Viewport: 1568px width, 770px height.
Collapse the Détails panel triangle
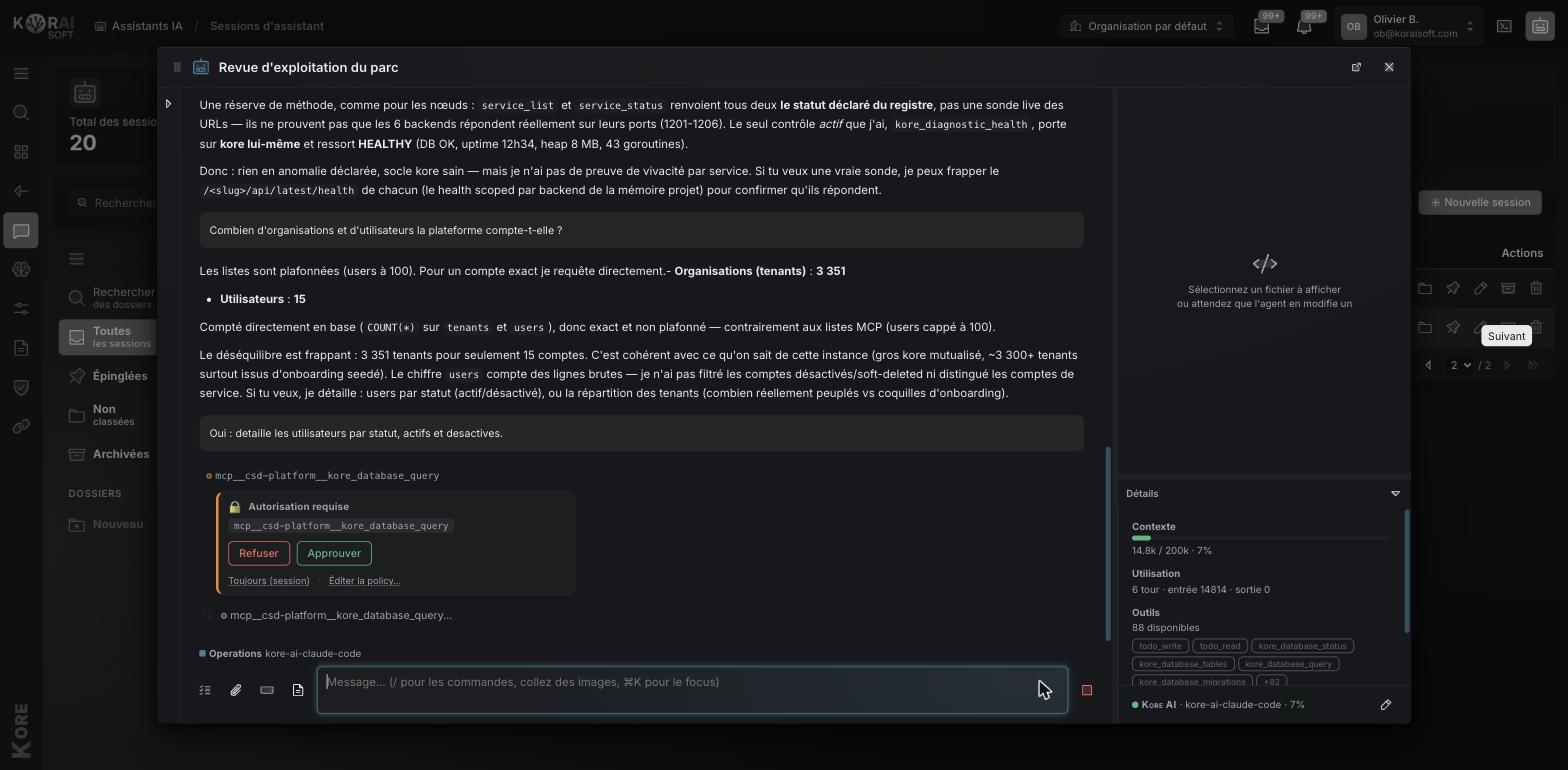(x=1395, y=493)
